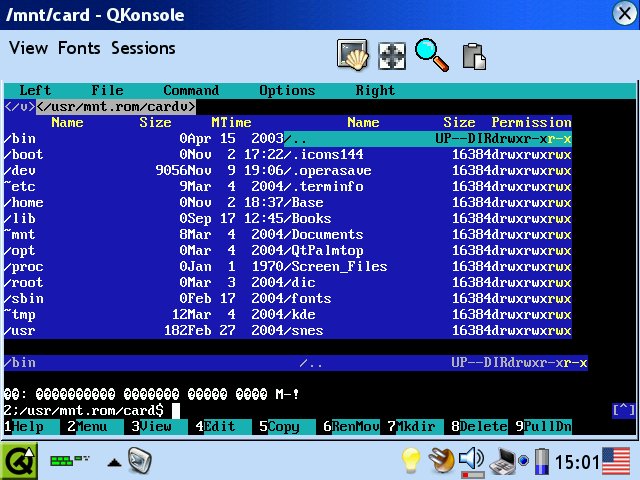Select highlighted /.. parent row in right panel
Image resolution: width=640 pixels, height=480 pixels.
coord(428,138)
